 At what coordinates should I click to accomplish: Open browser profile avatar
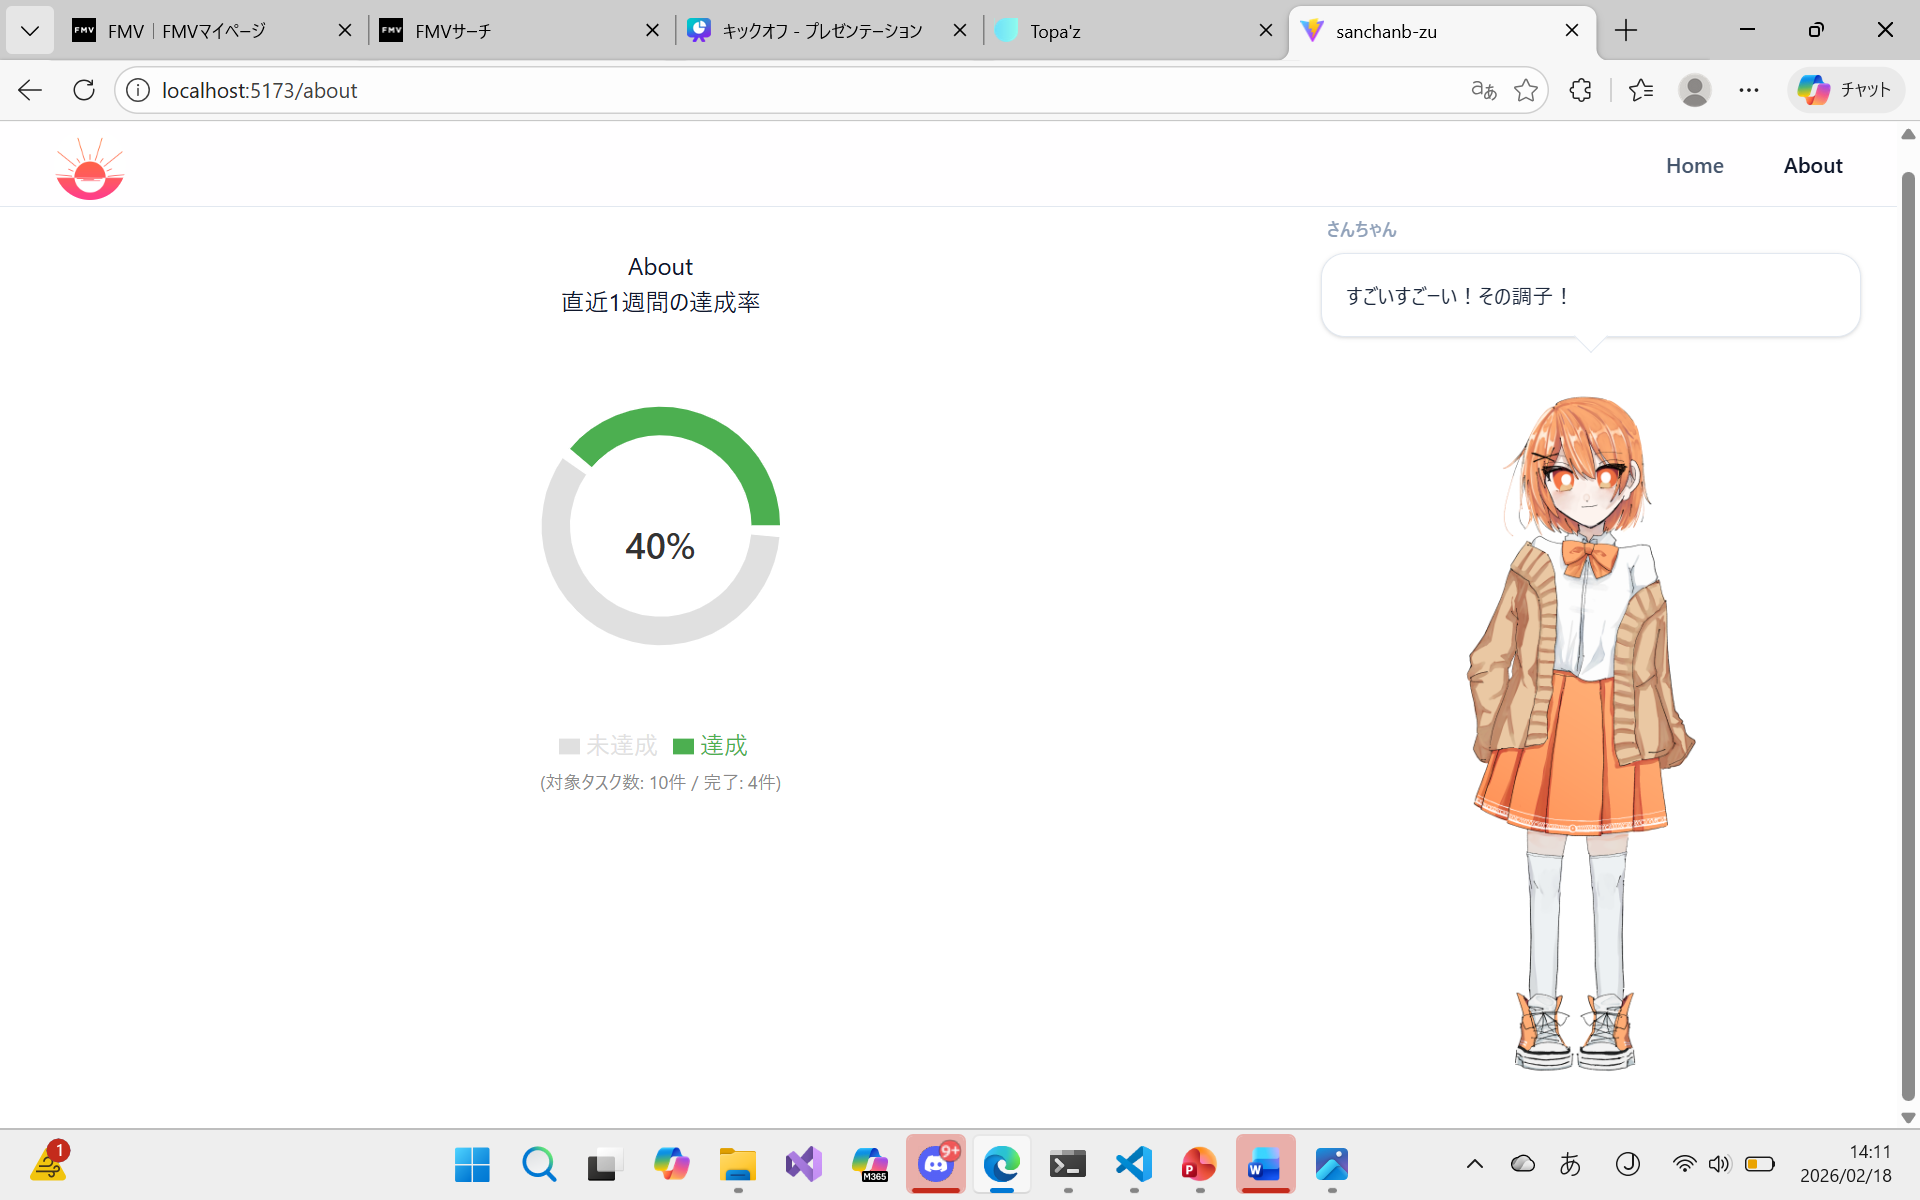(1694, 90)
